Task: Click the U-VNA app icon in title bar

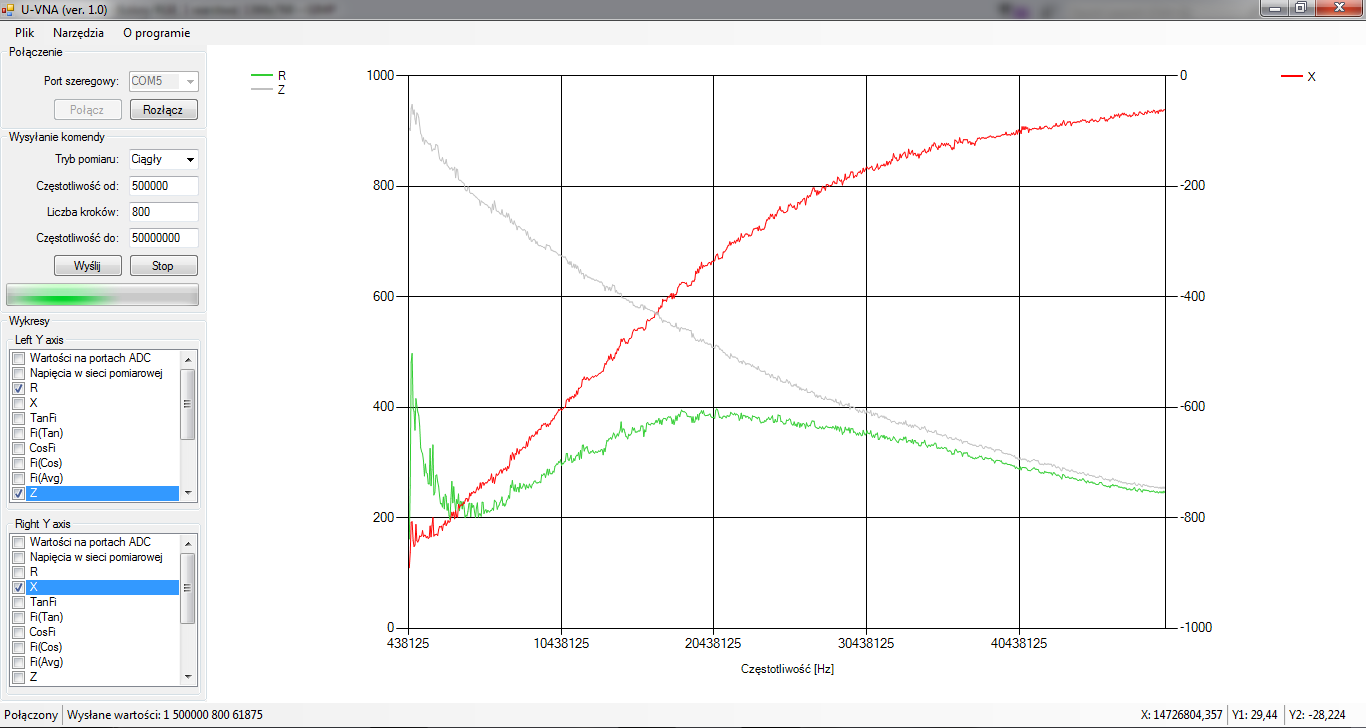Action: (x=9, y=9)
